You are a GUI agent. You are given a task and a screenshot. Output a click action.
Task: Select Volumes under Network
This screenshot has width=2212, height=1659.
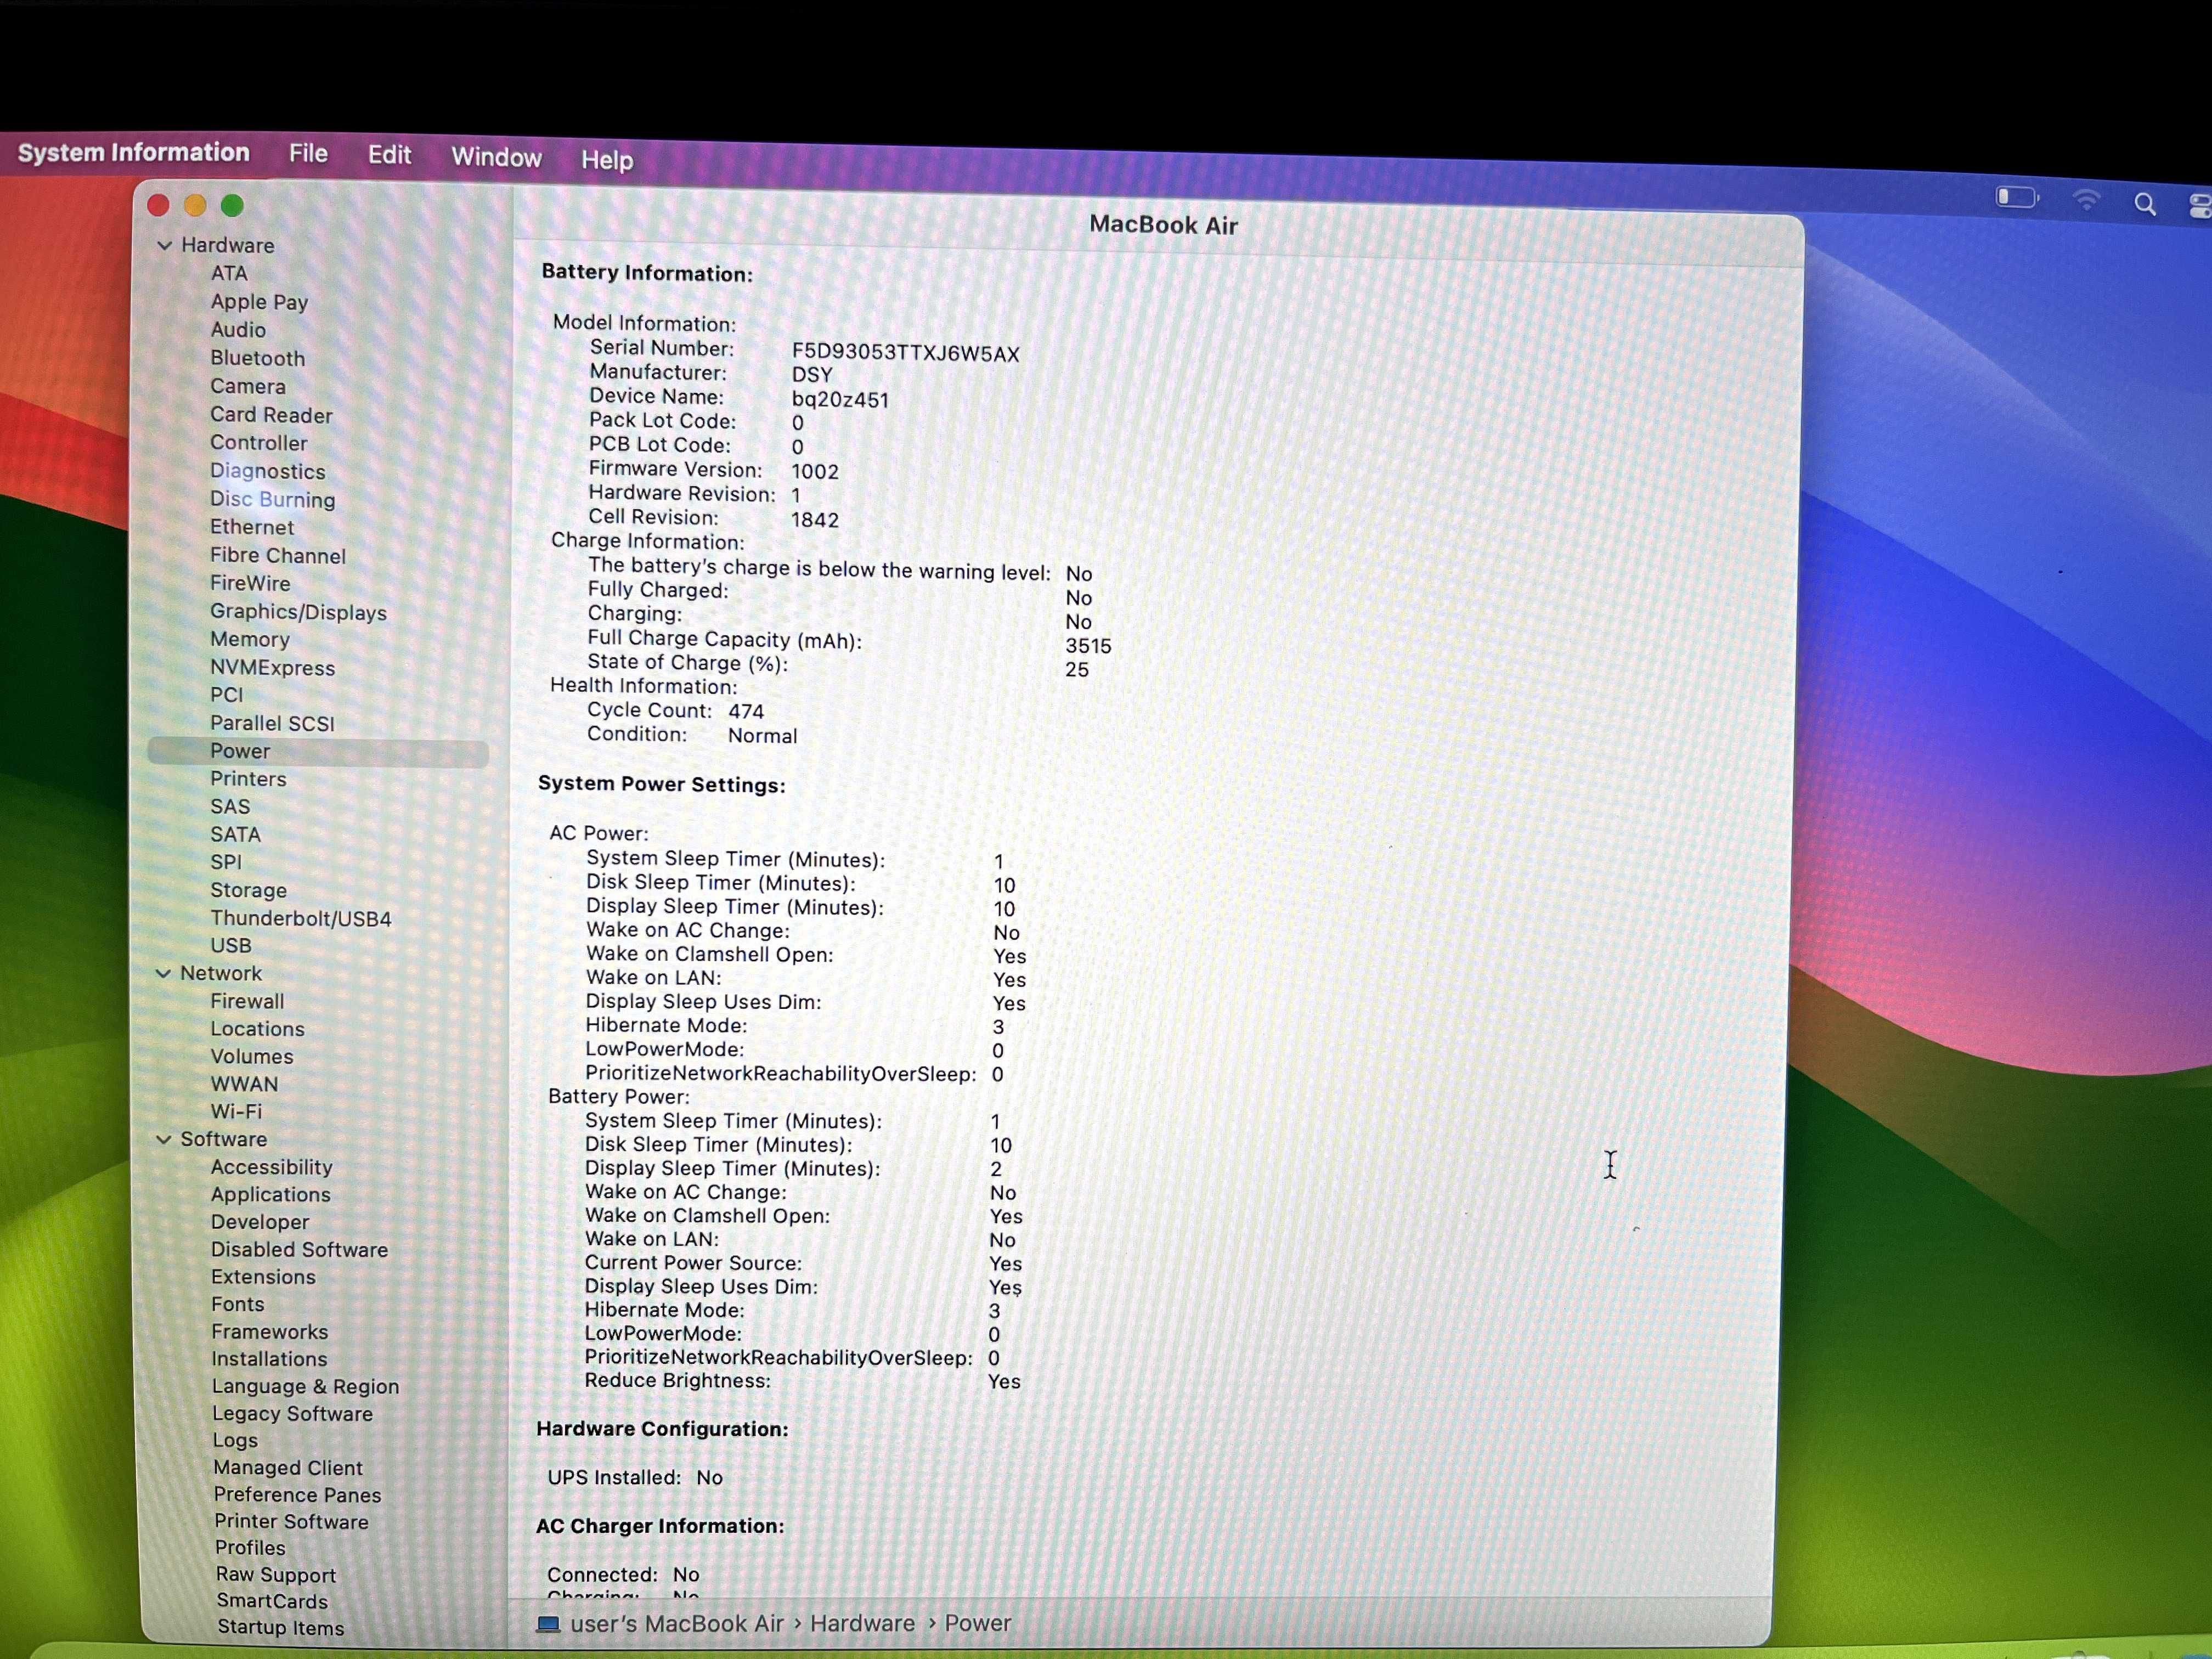coord(251,1056)
